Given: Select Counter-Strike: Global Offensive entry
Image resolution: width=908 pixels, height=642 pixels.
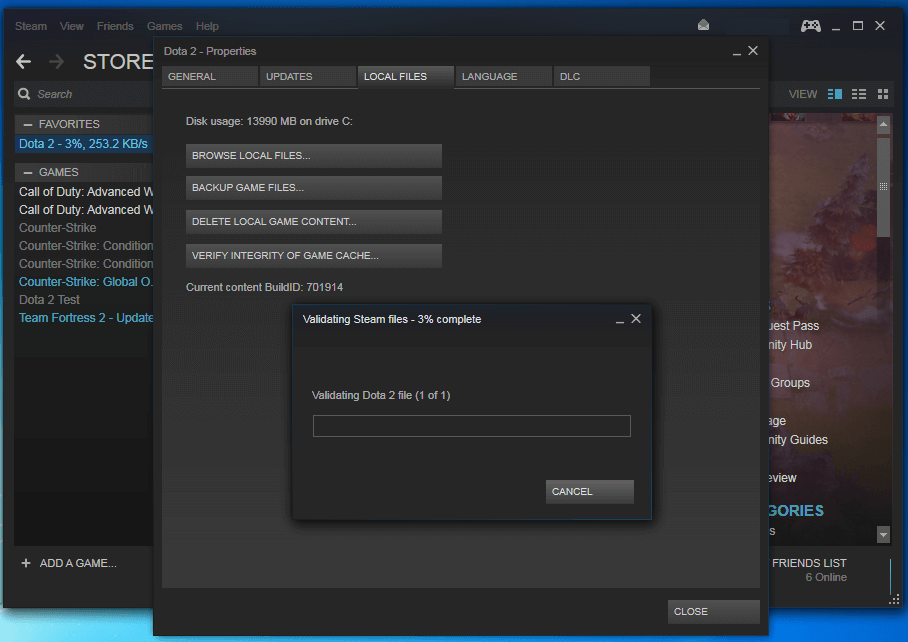Looking at the screenshot, I should [85, 282].
